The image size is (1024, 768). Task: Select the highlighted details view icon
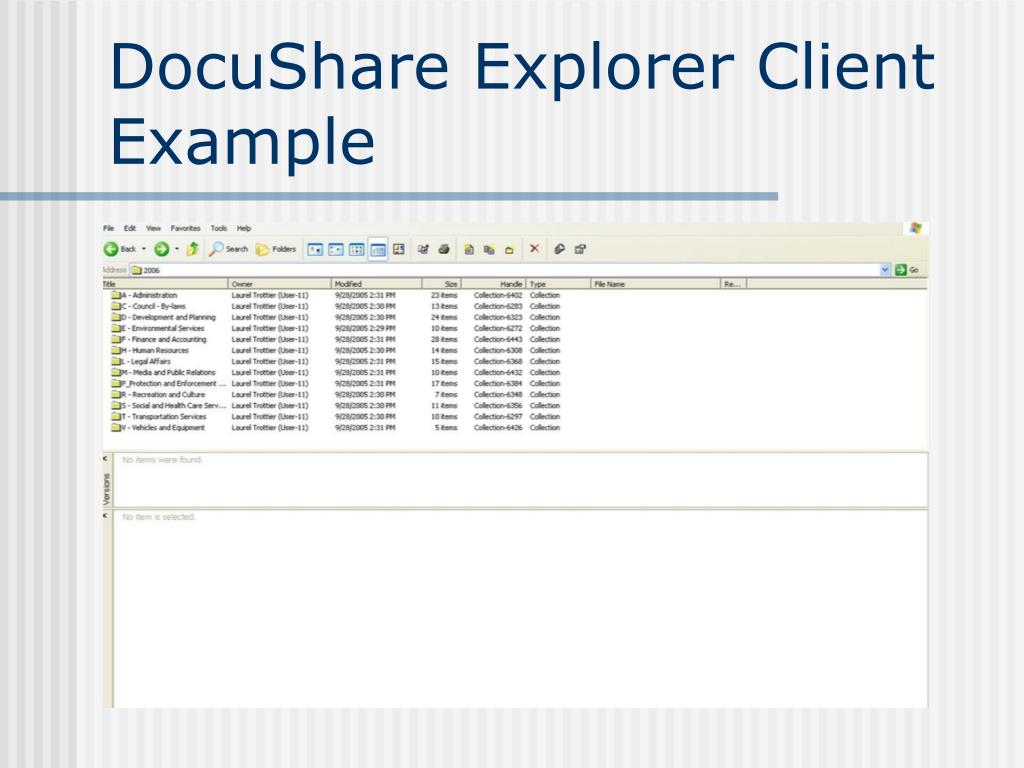pos(378,249)
